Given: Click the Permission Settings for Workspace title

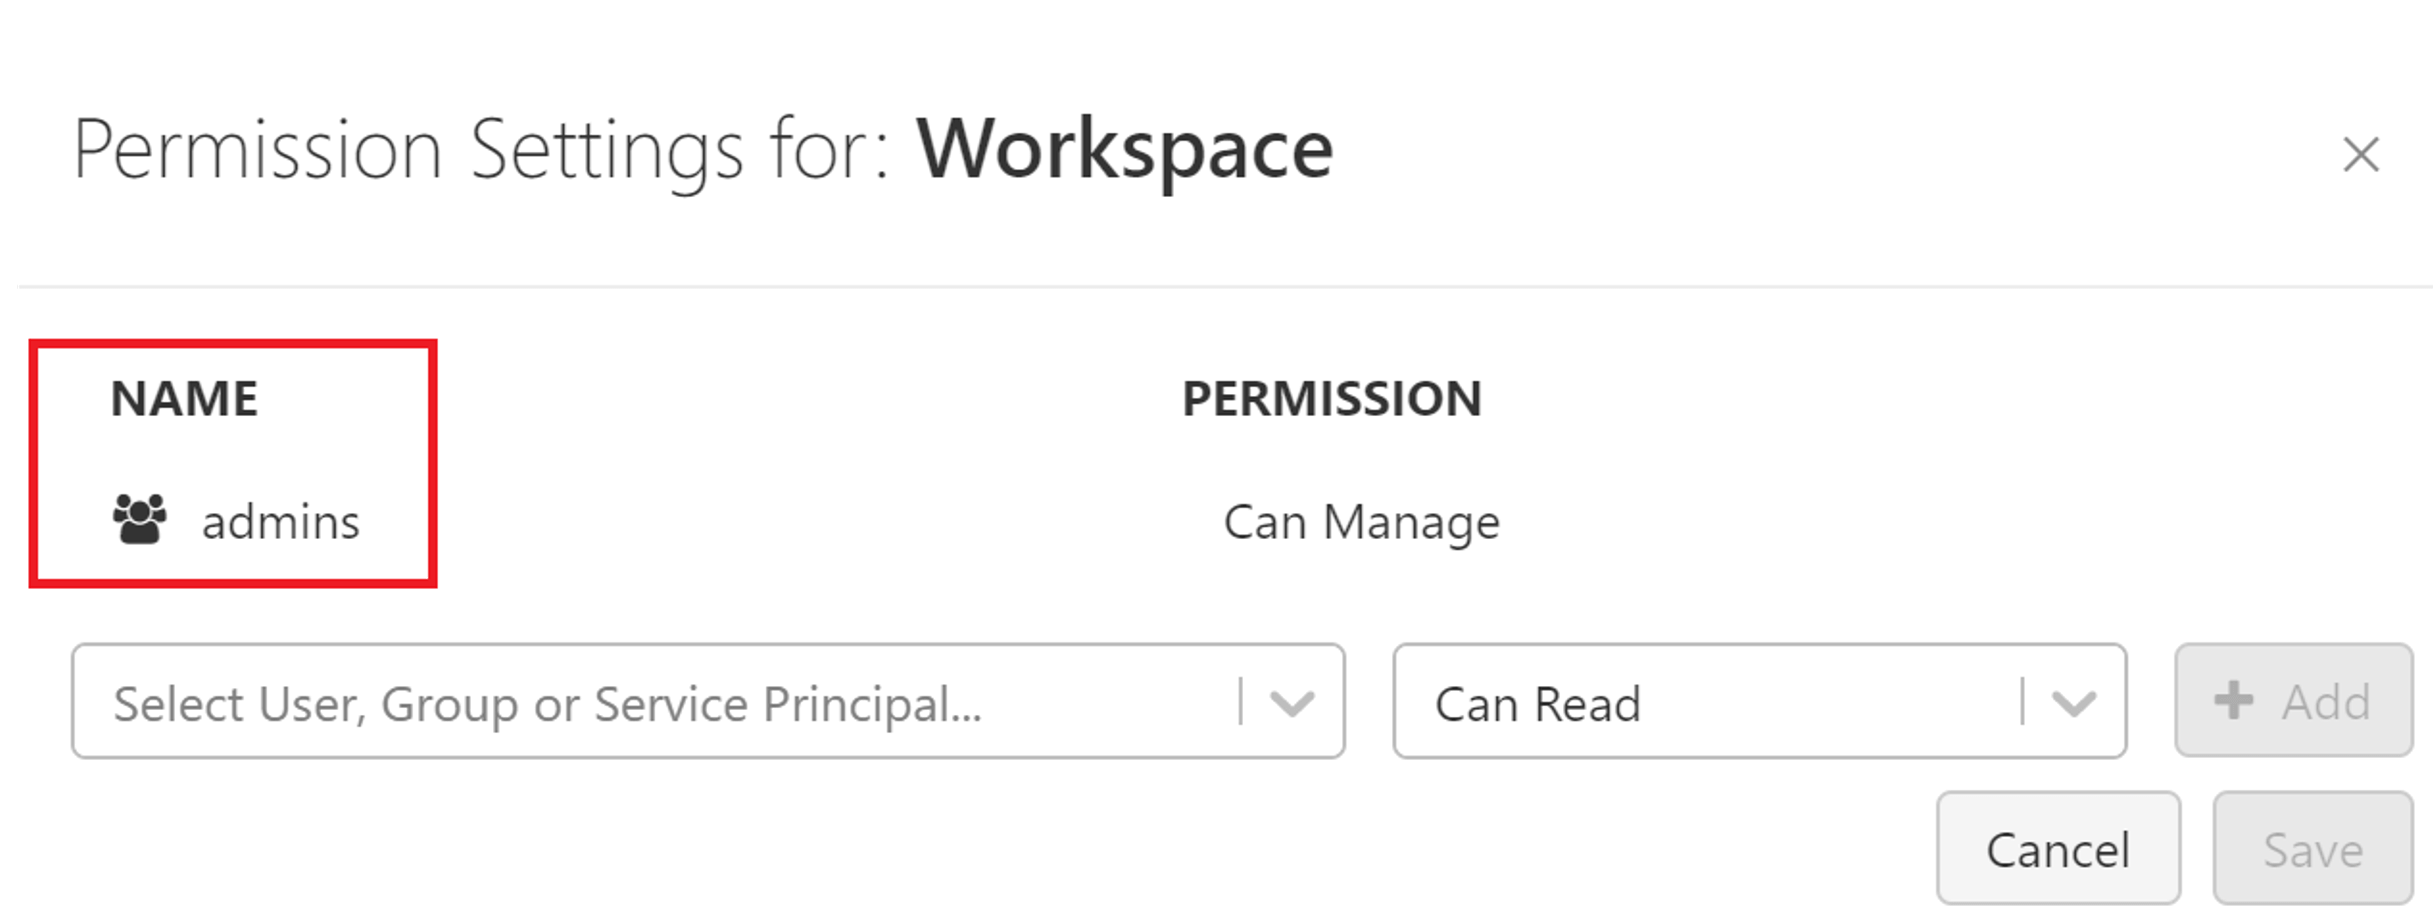Looking at the screenshot, I should point(700,148).
